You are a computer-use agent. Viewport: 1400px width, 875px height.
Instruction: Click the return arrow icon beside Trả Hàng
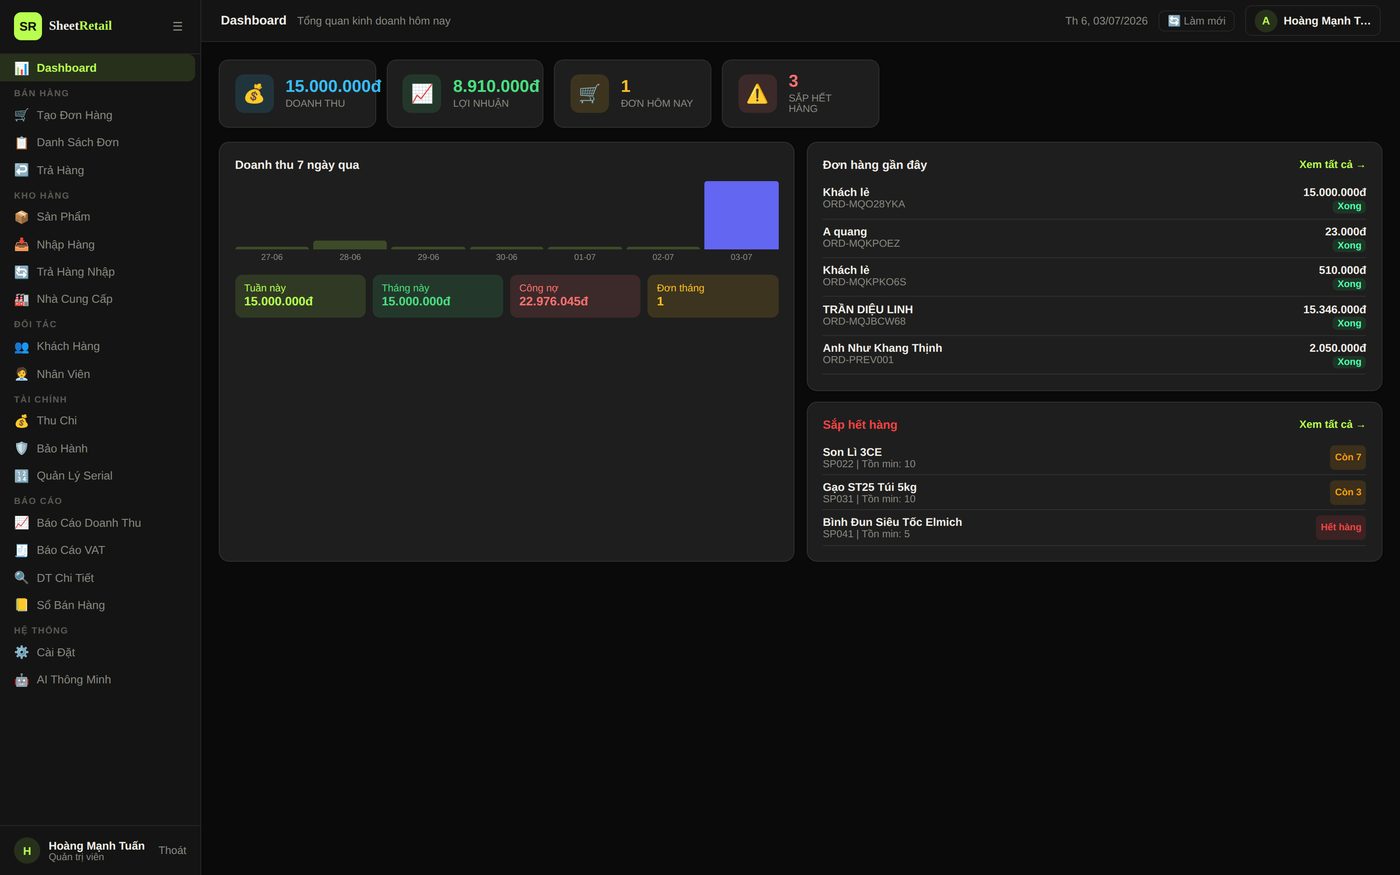(x=21, y=170)
